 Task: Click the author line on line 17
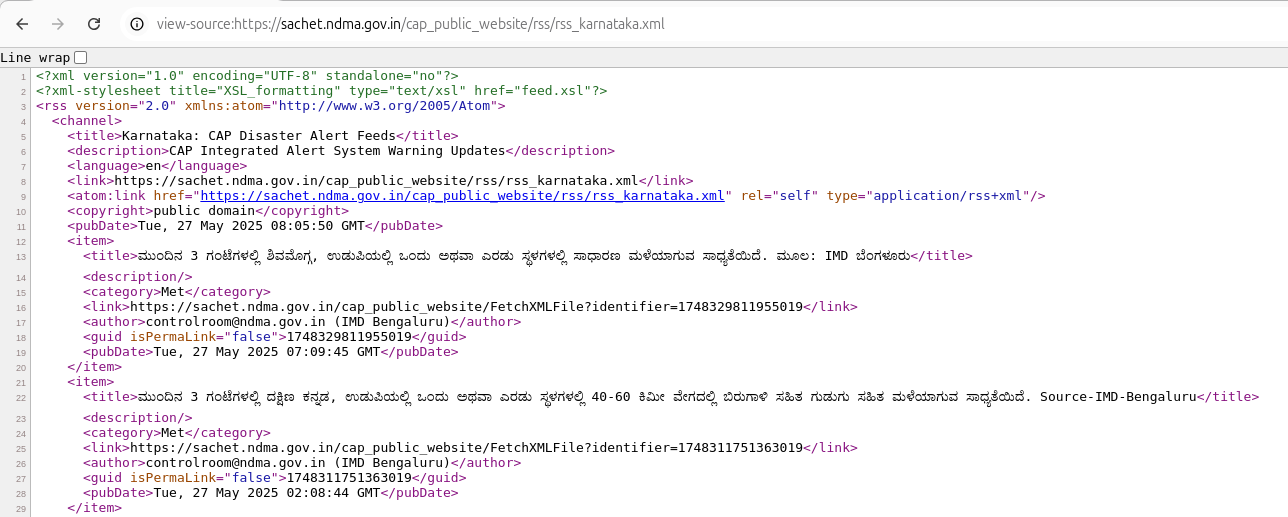pos(302,322)
